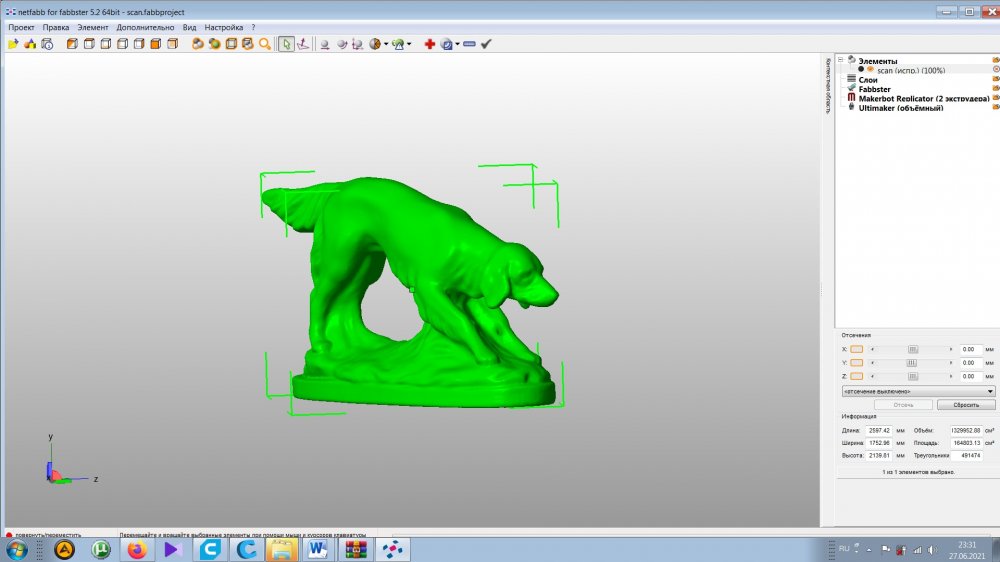Collapse the Элементы tree node
This screenshot has height=562, width=1000.
point(841,60)
